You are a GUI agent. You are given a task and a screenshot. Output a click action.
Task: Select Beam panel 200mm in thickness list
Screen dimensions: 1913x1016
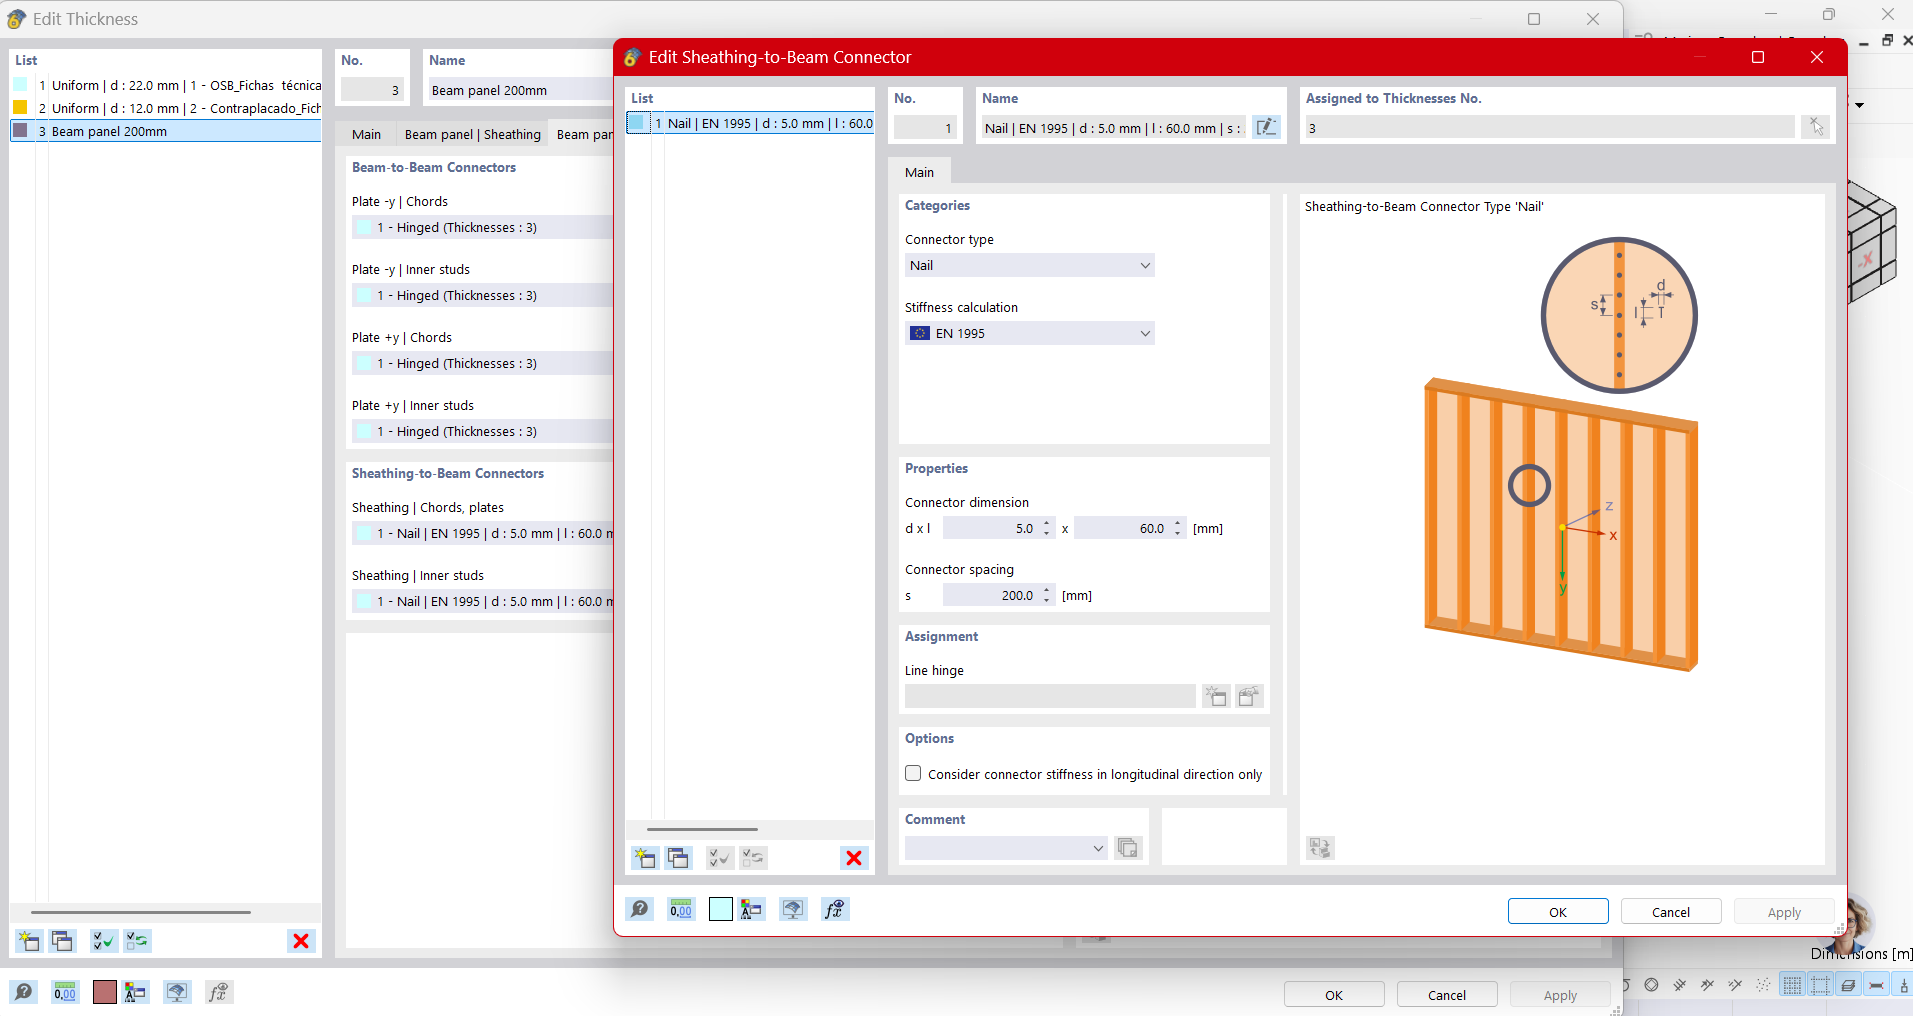click(x=109, y=131)
